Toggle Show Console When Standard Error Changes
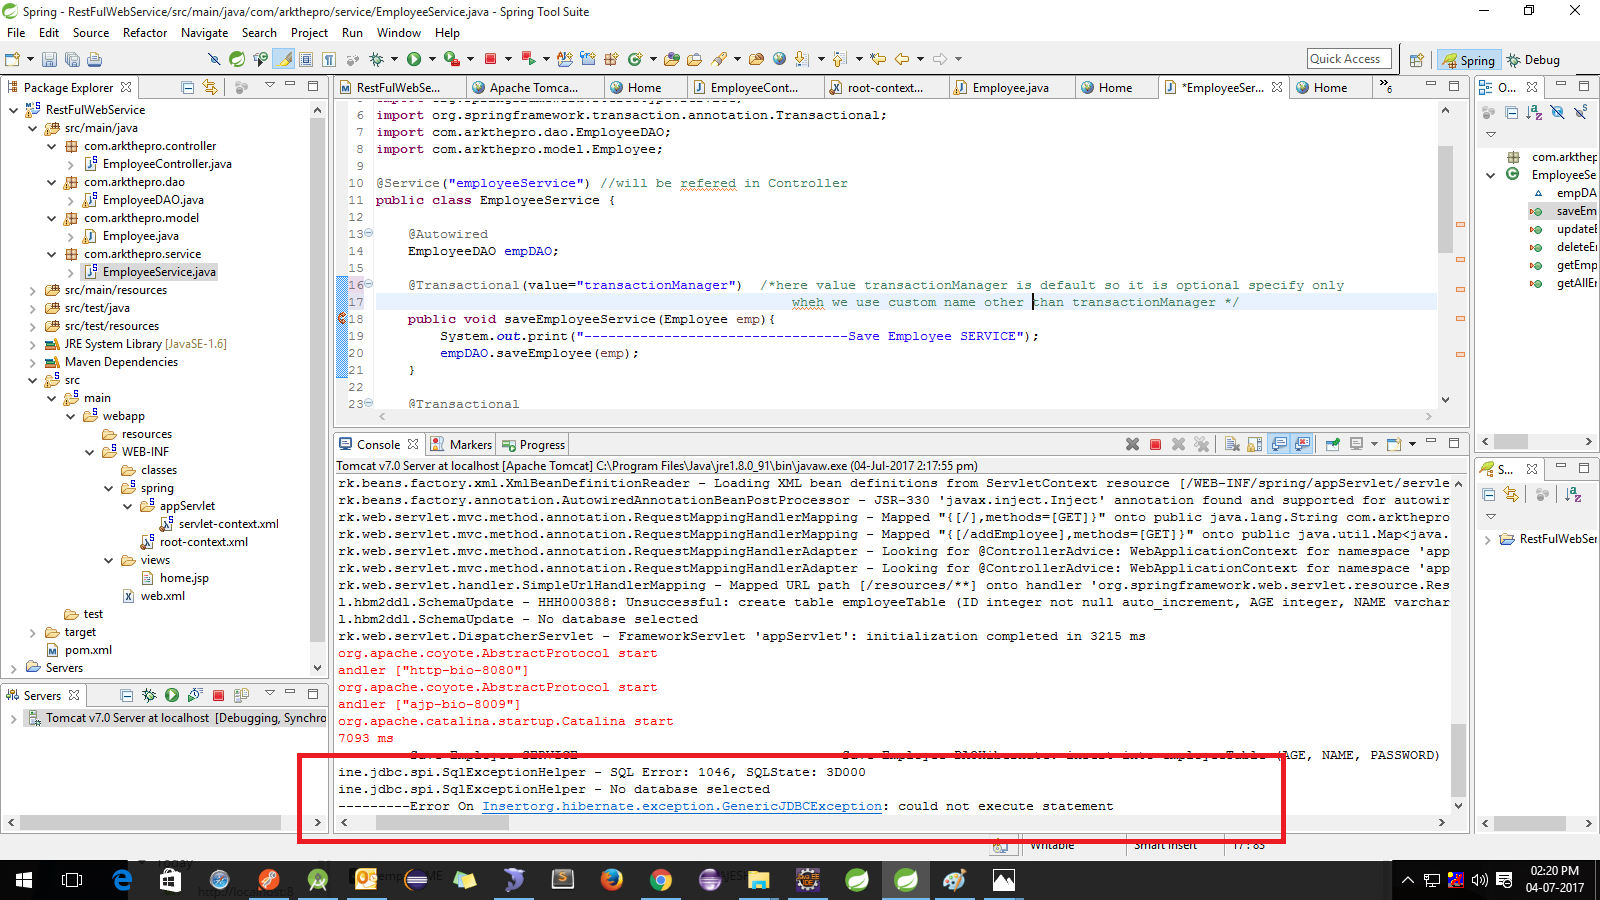Viewport: 1600px width, 900px height. coord(1302,443)
